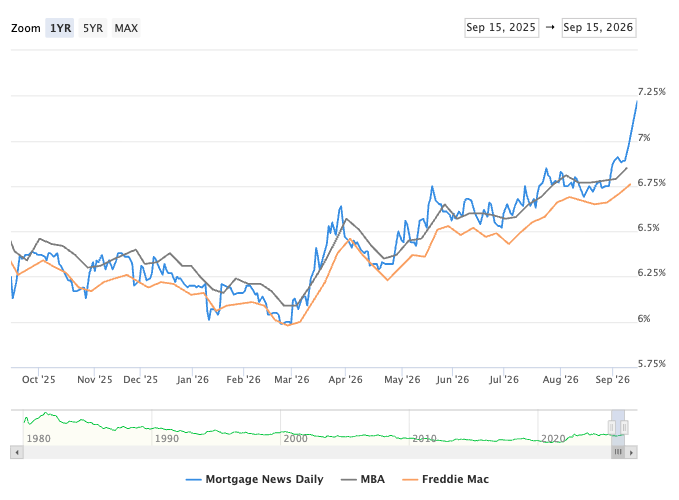Click 1990 in the navigator timeline

(167, 439)
